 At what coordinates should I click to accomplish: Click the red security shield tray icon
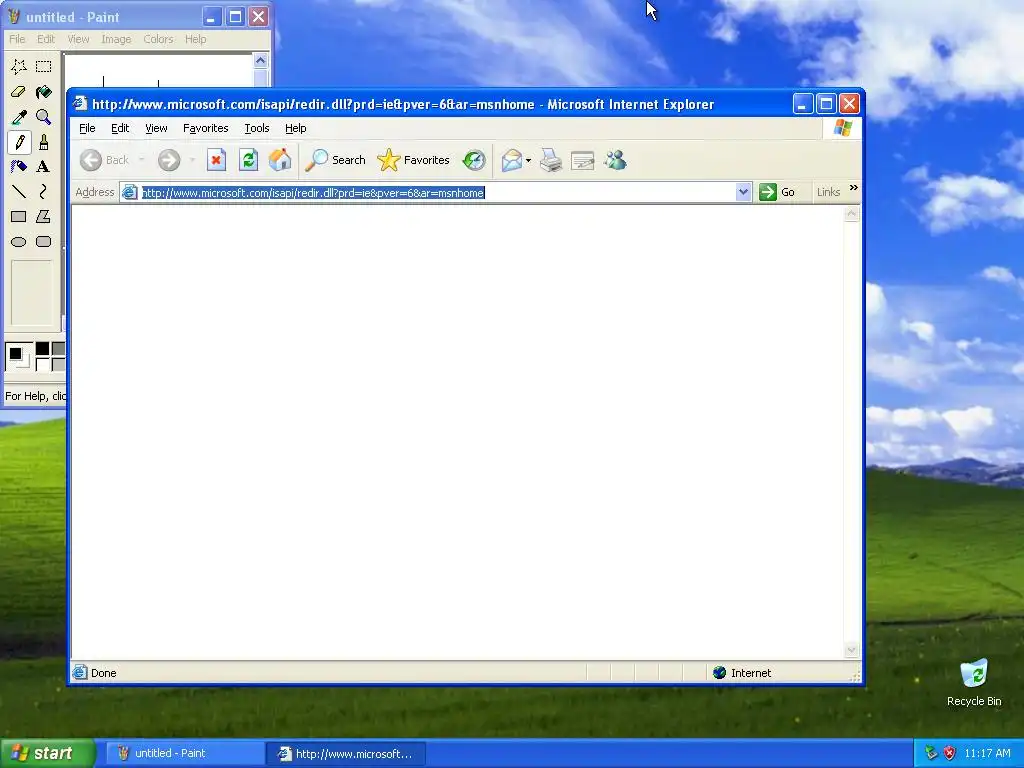click(x=950, y=753)
